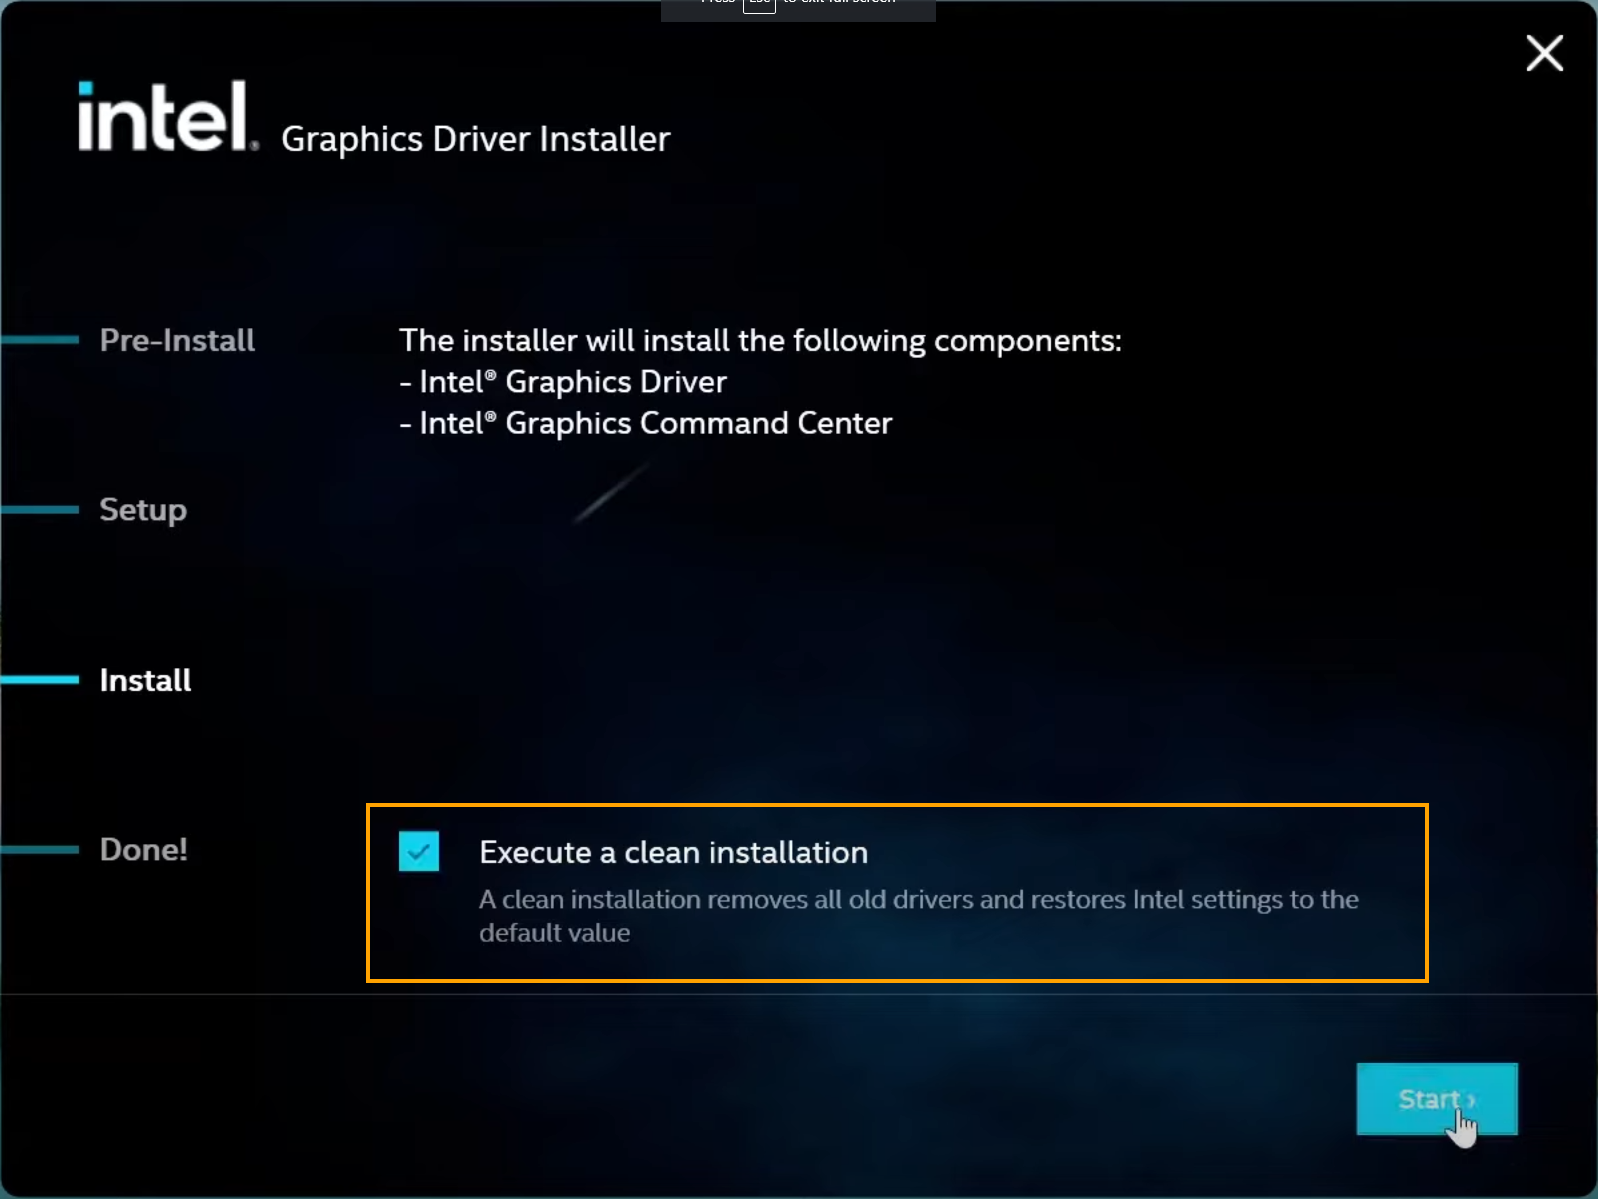Click the installer will install components heading
The width and height of the screenshot is (1598, 1199).
(760, 341)
